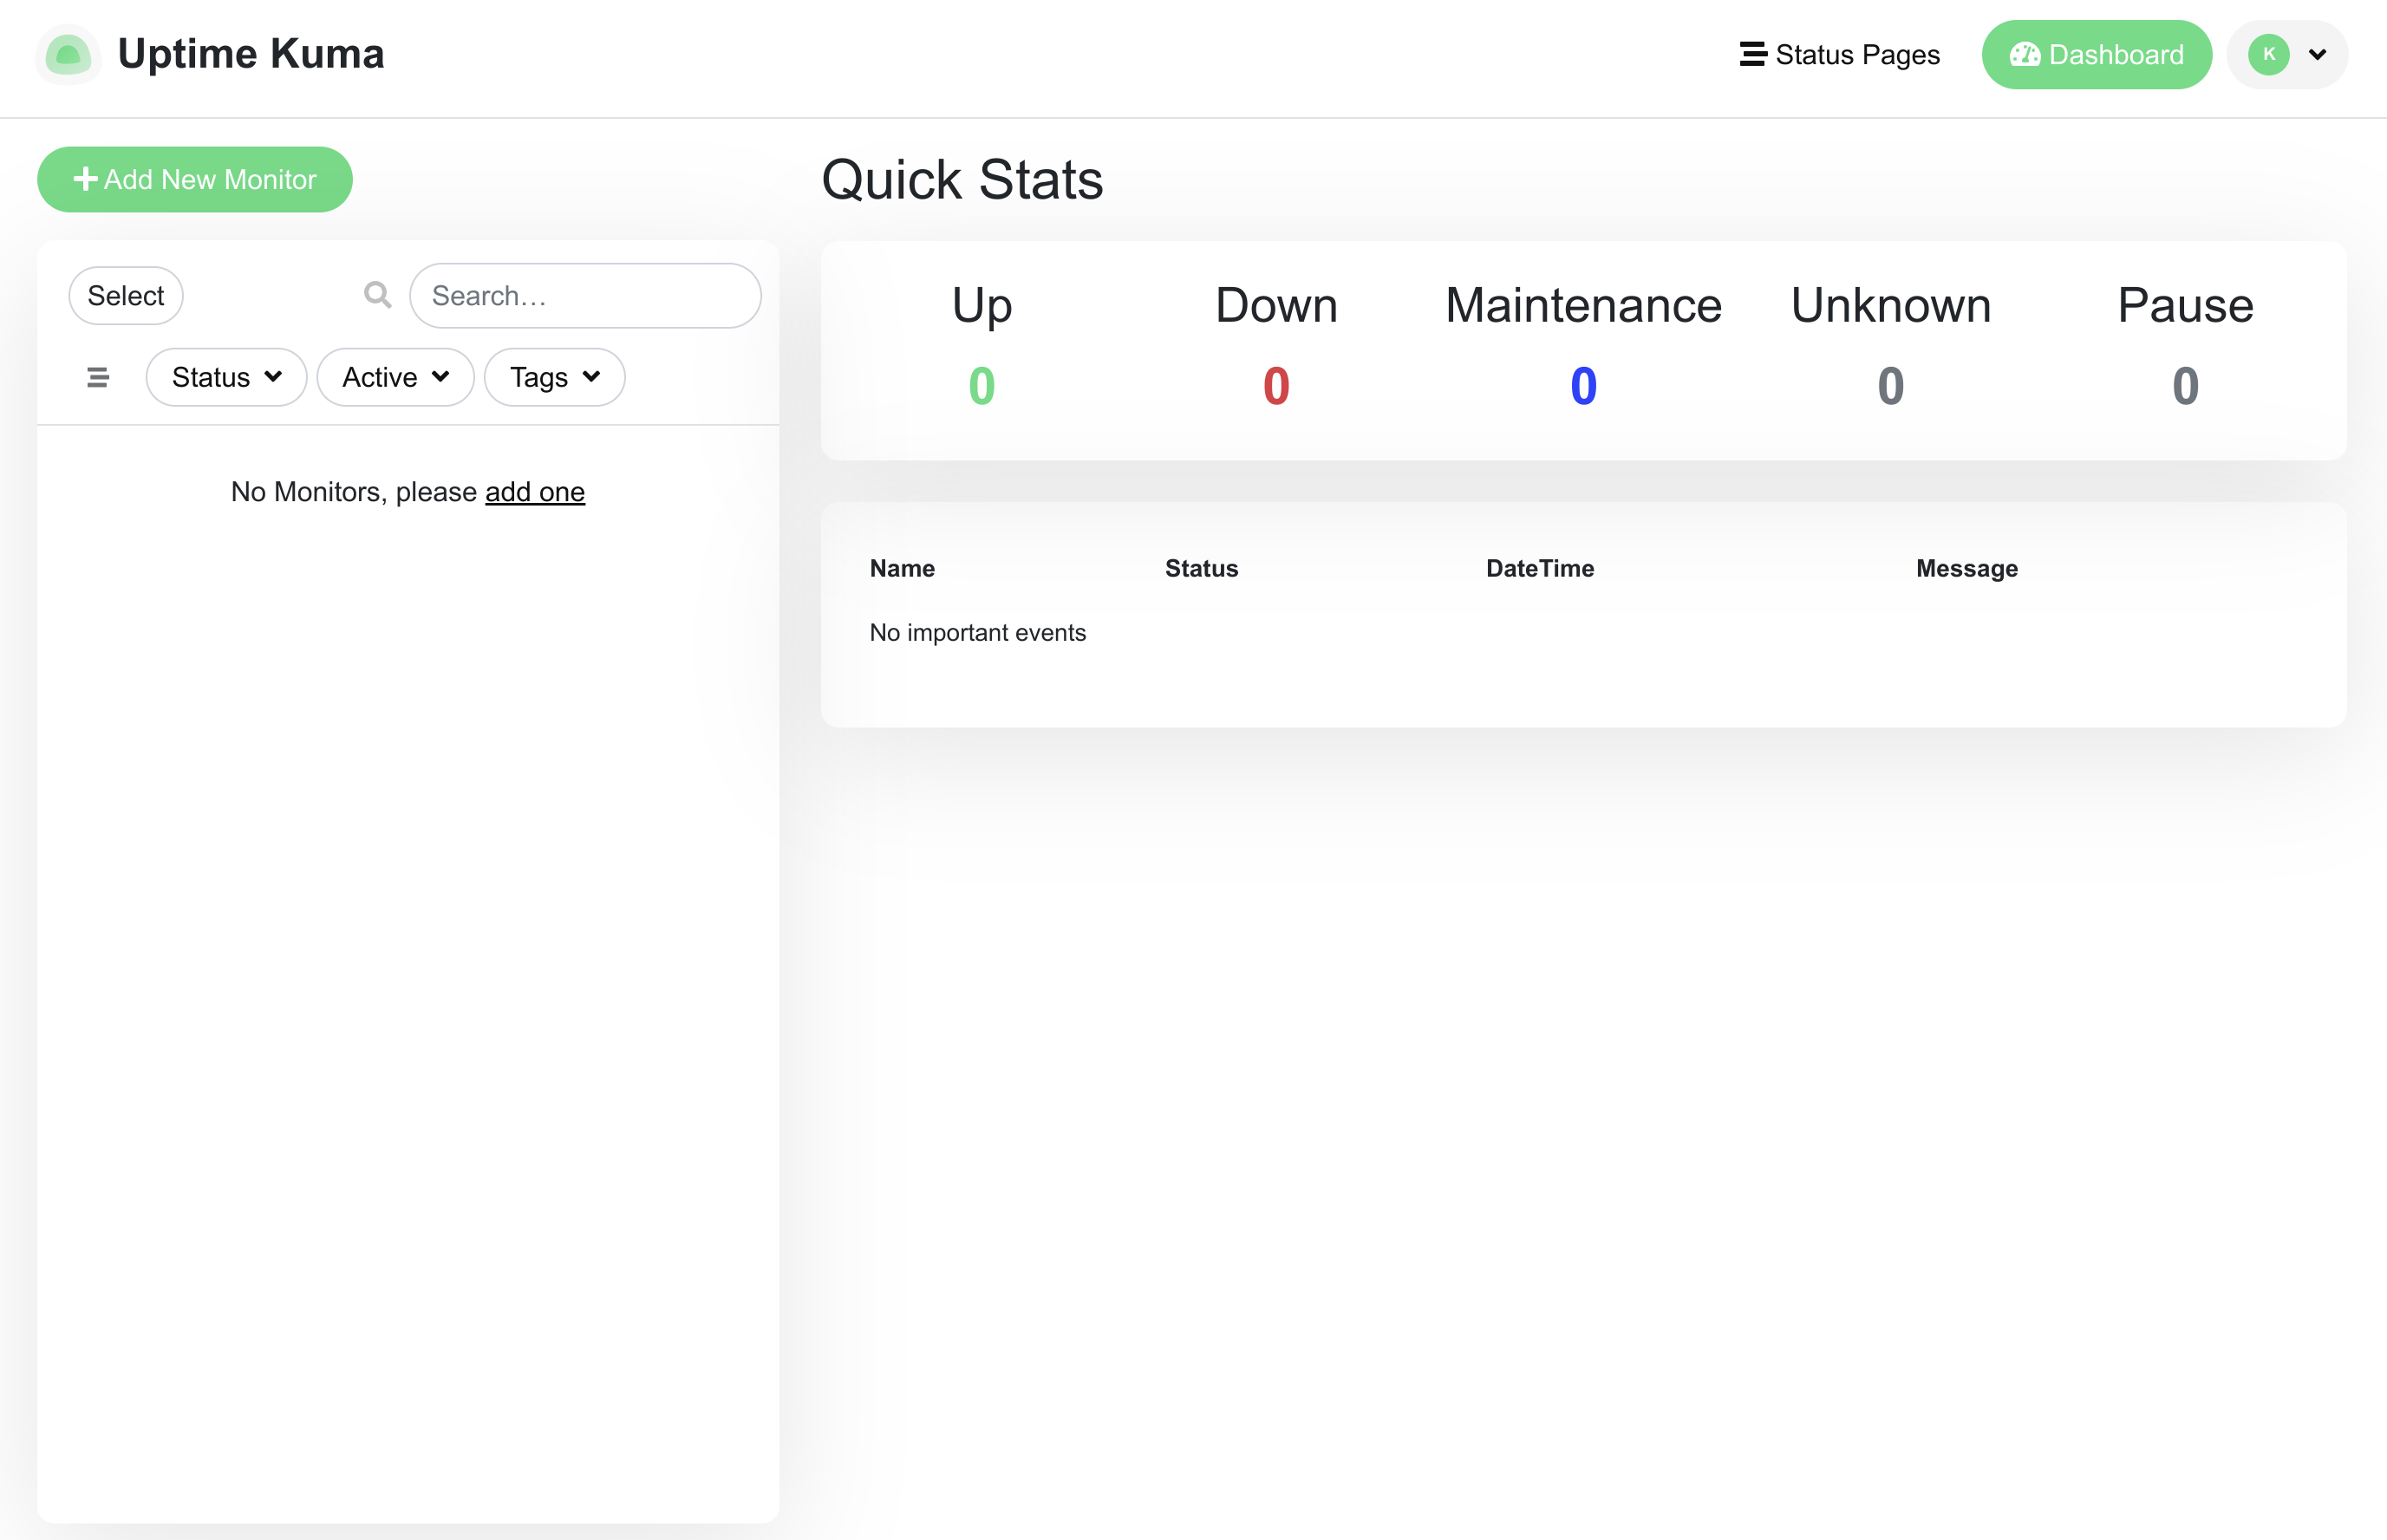Click the Up label in Quick Stats
The height and width of the screenshot is (1540, 2387).
tap(982, 306)
